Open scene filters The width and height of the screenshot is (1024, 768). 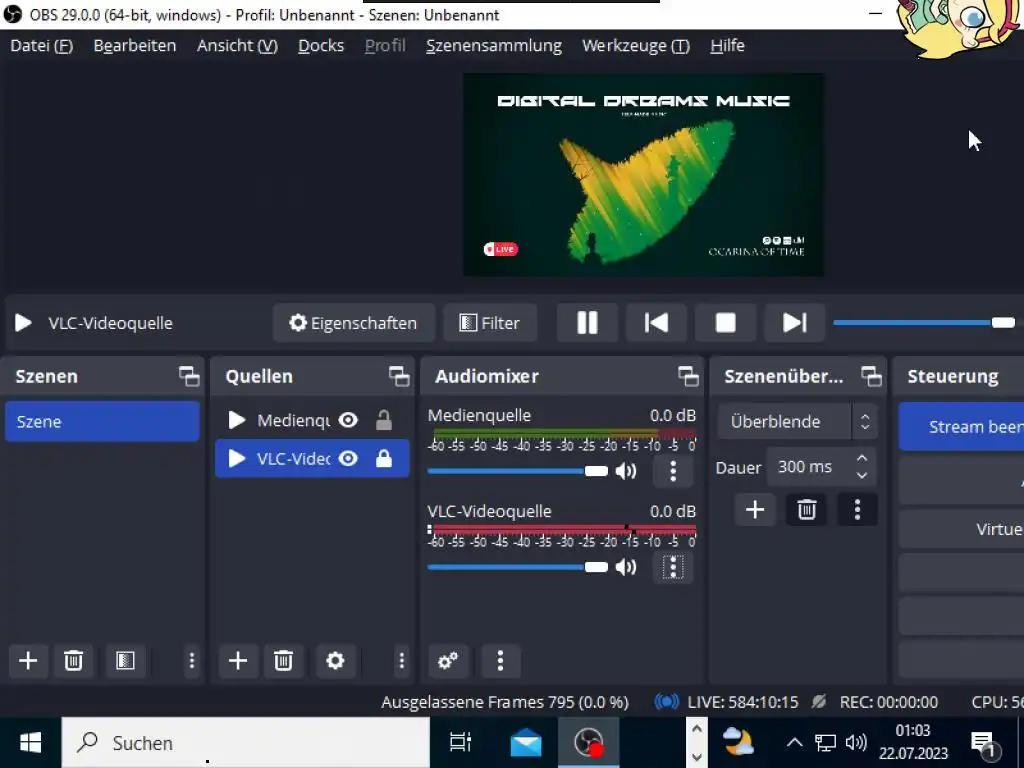click(125, 661)
